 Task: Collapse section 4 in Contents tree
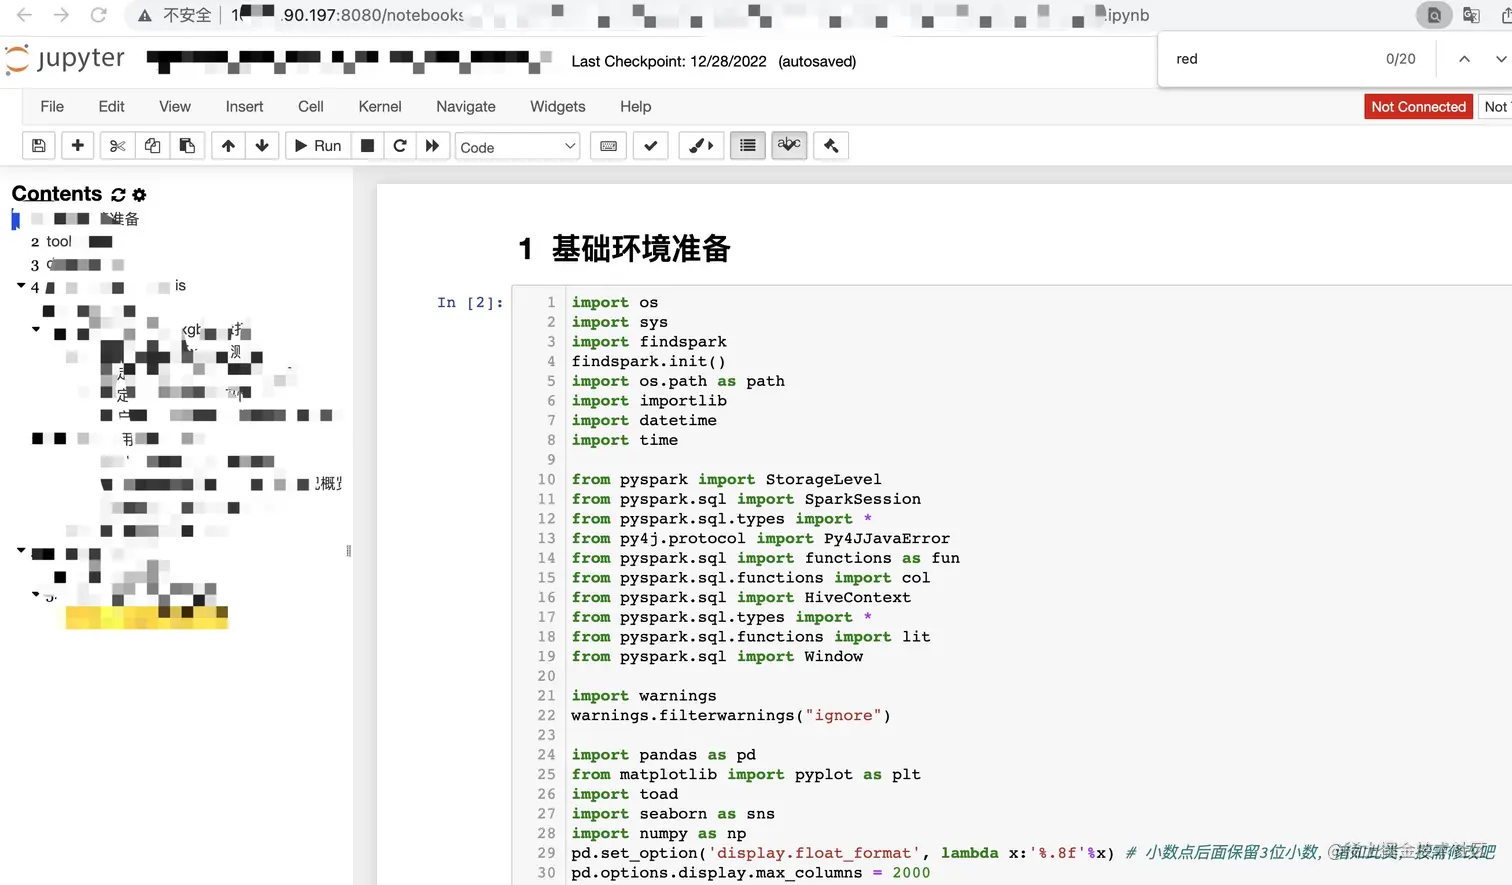tap(21, 286)
